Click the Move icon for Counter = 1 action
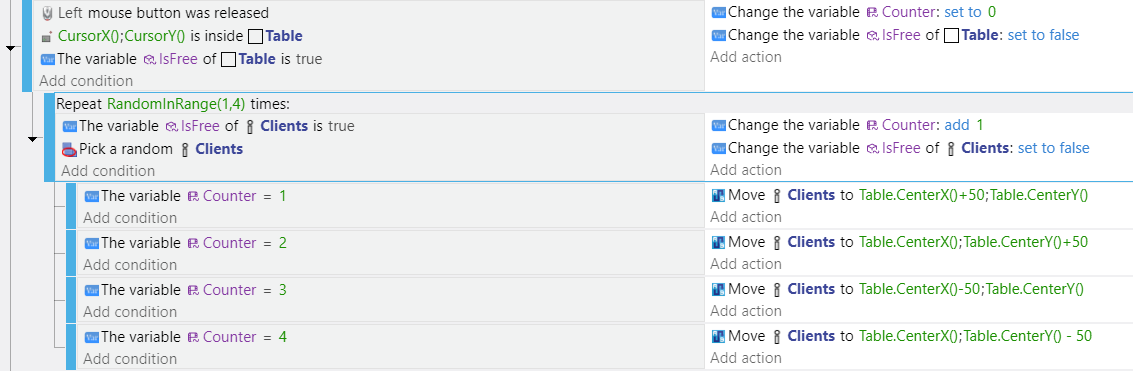The width and height of the screenshot is (1133, 371). 718,195
